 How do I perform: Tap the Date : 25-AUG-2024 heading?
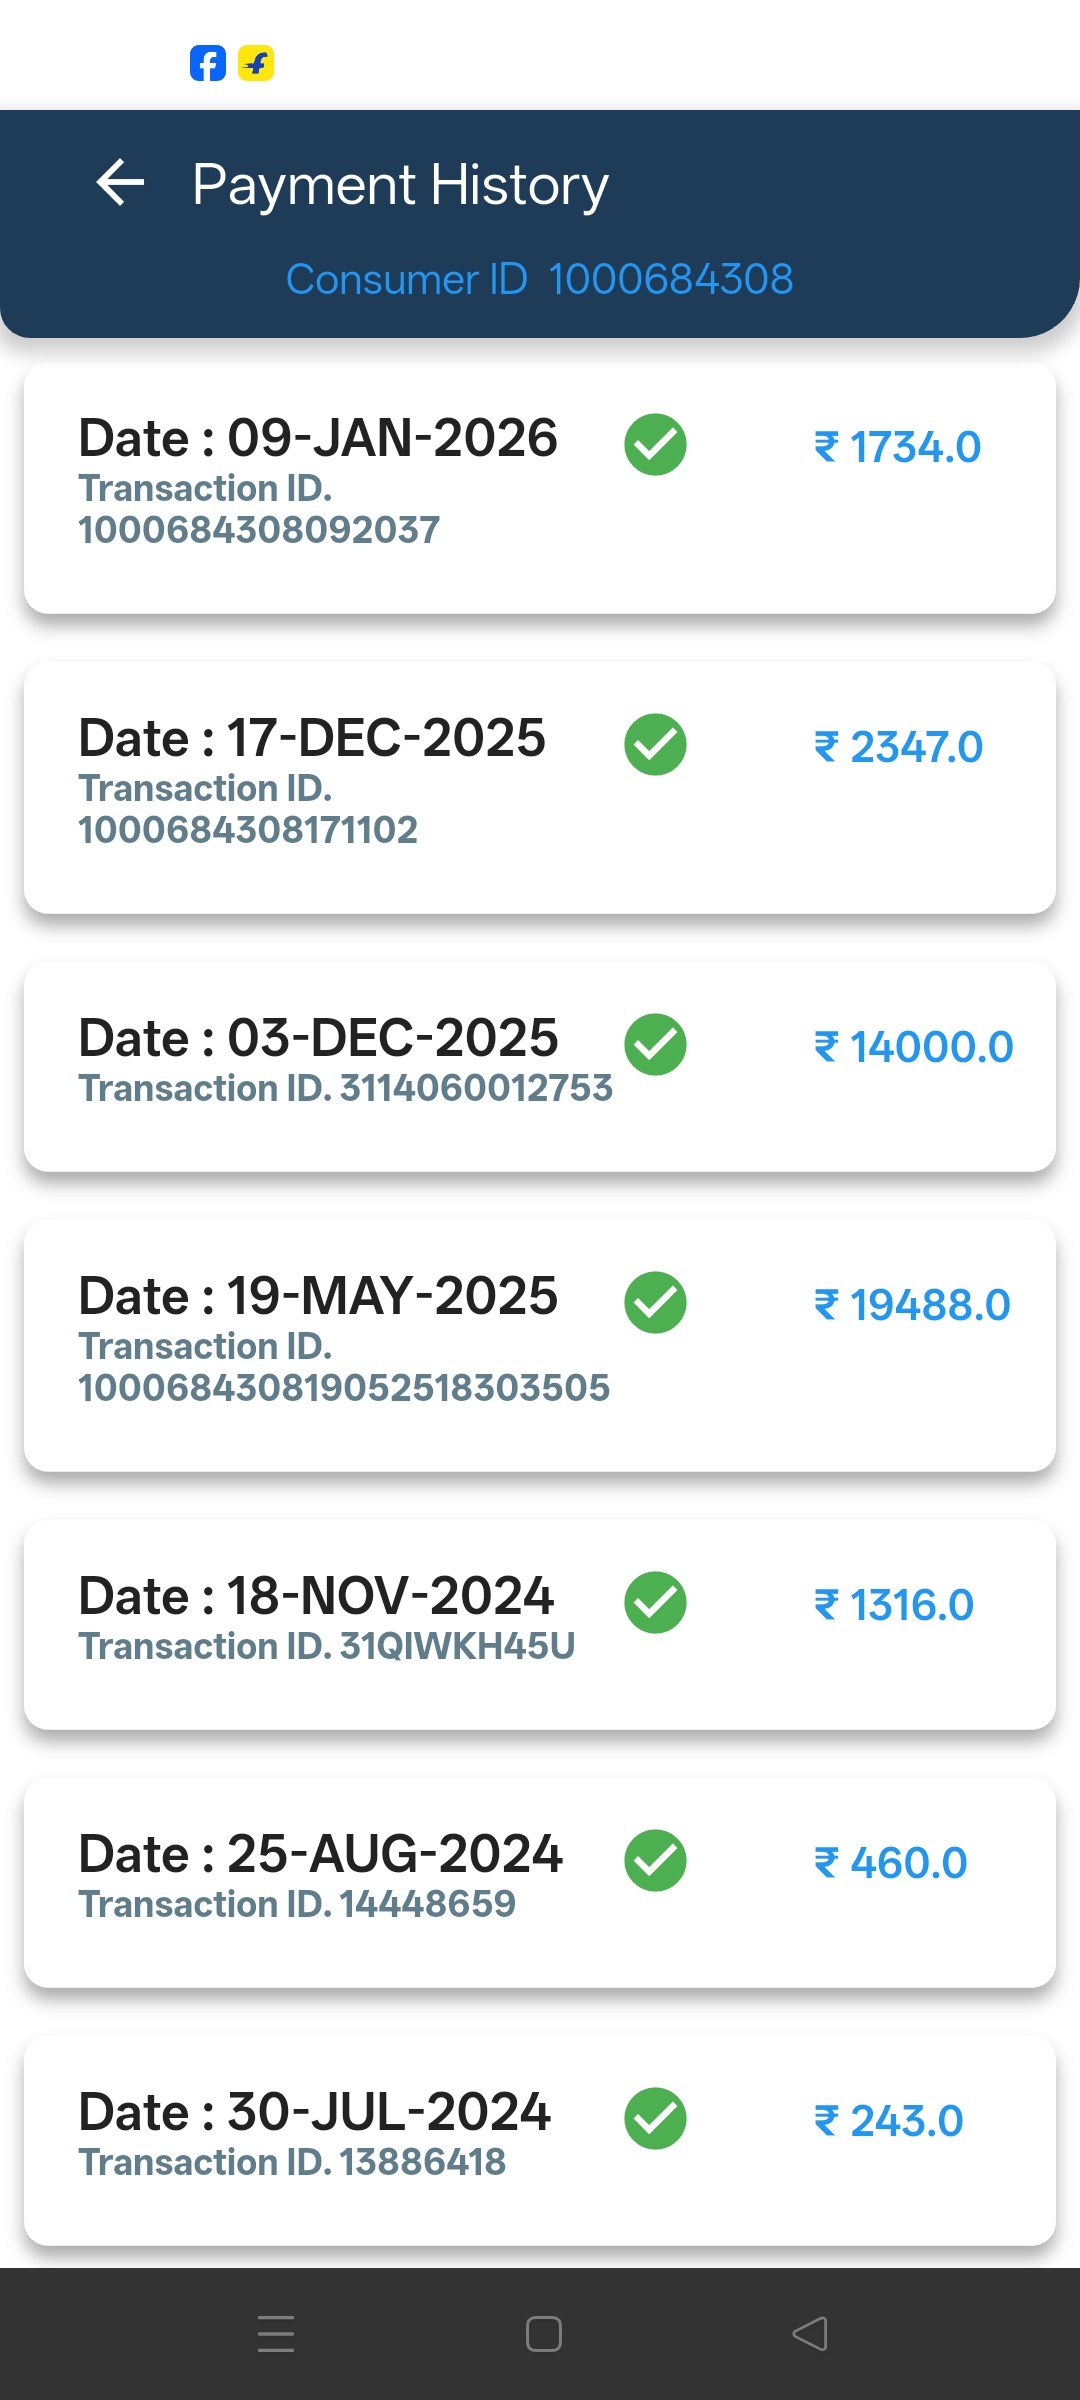click(320, 1854)
